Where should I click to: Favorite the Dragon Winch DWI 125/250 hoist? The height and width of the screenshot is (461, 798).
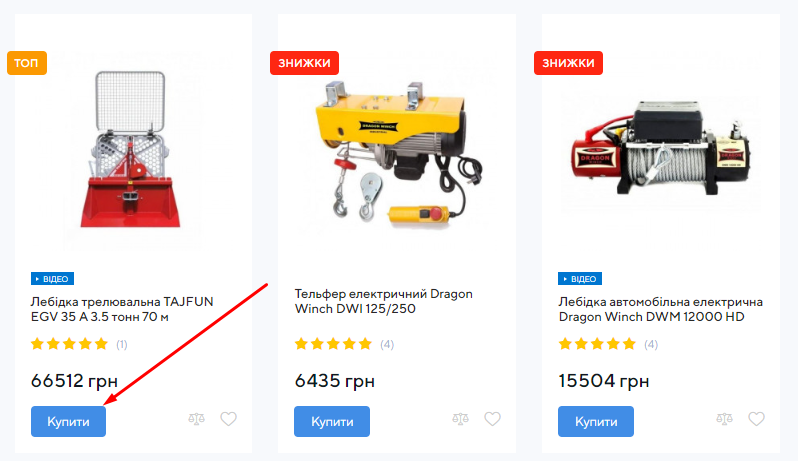pyautogui.click(x=492, y=419)
